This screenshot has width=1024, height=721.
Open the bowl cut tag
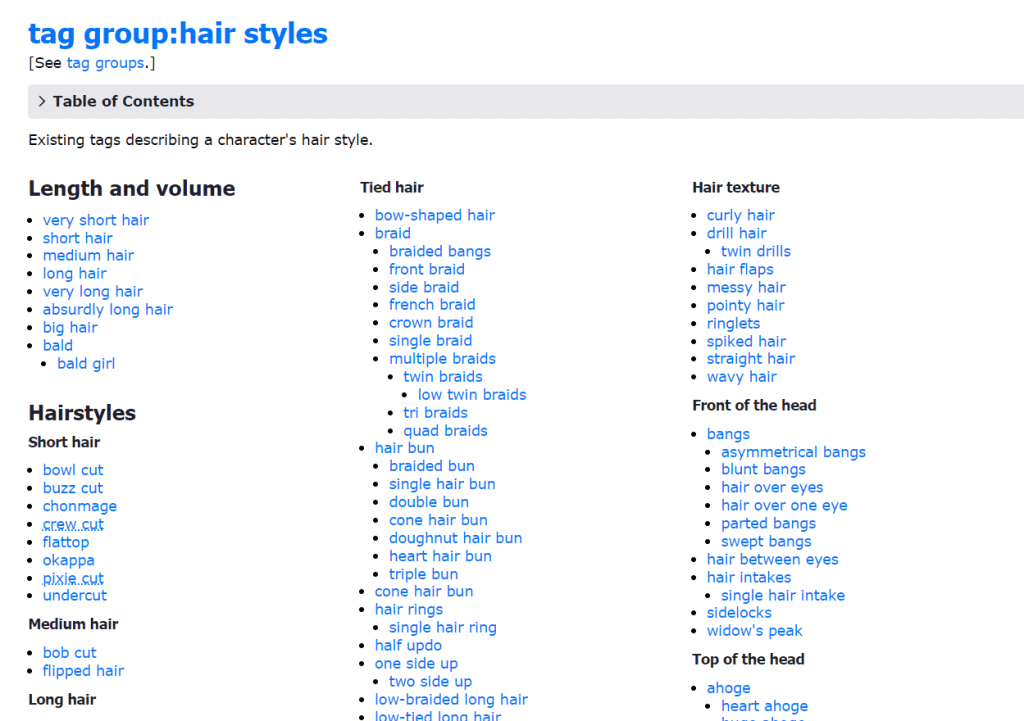point(73,470)
